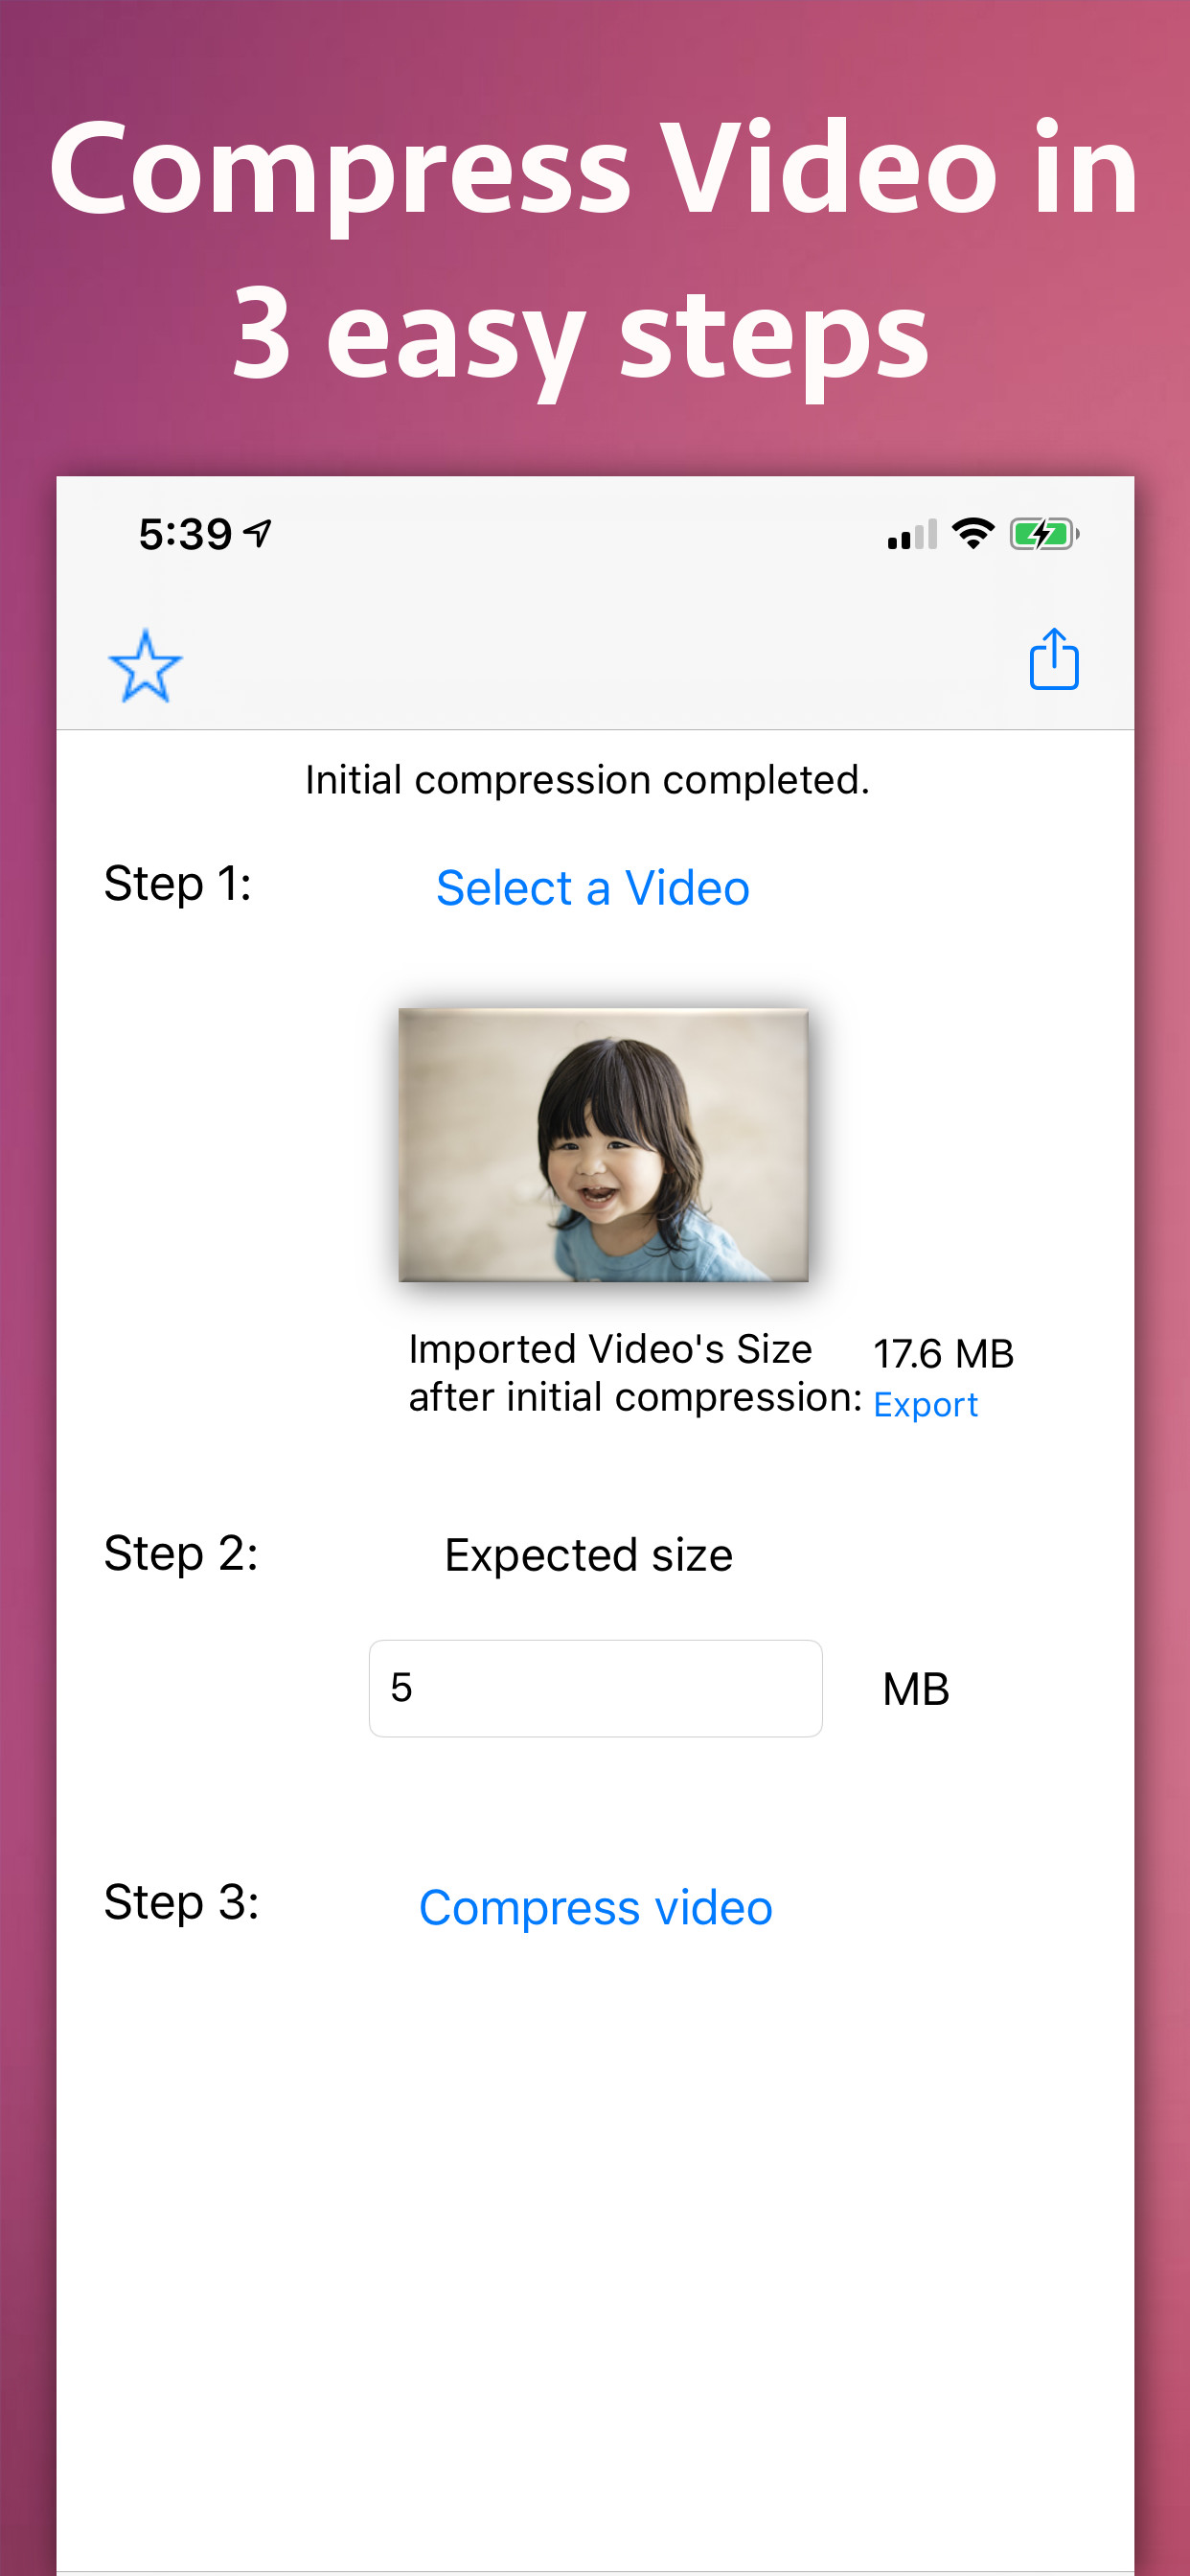Tap the 5:39 clock in status bar
The image size is (1190, 2576).
click(186, 535)
